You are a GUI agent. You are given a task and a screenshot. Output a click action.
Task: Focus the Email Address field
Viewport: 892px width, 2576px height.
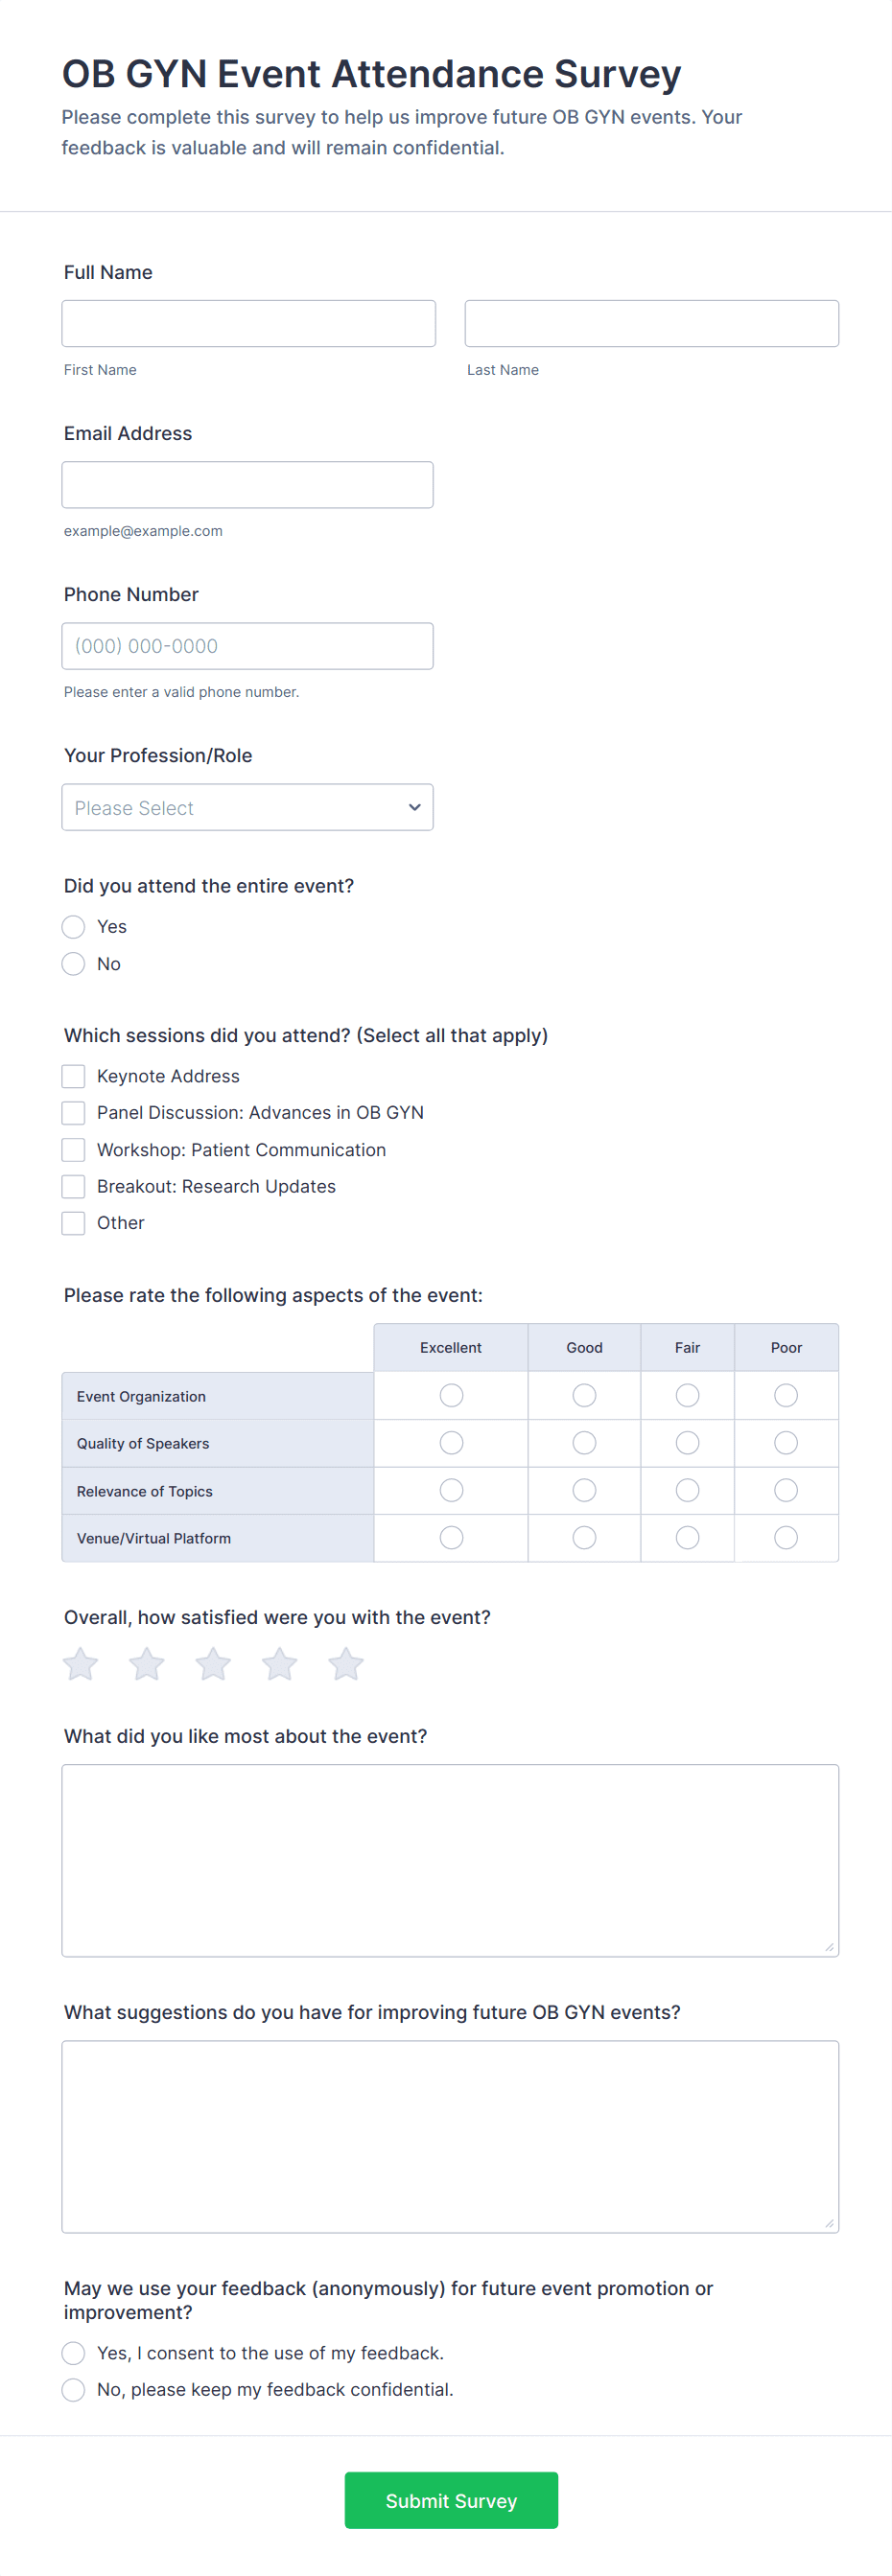(247, 485)
